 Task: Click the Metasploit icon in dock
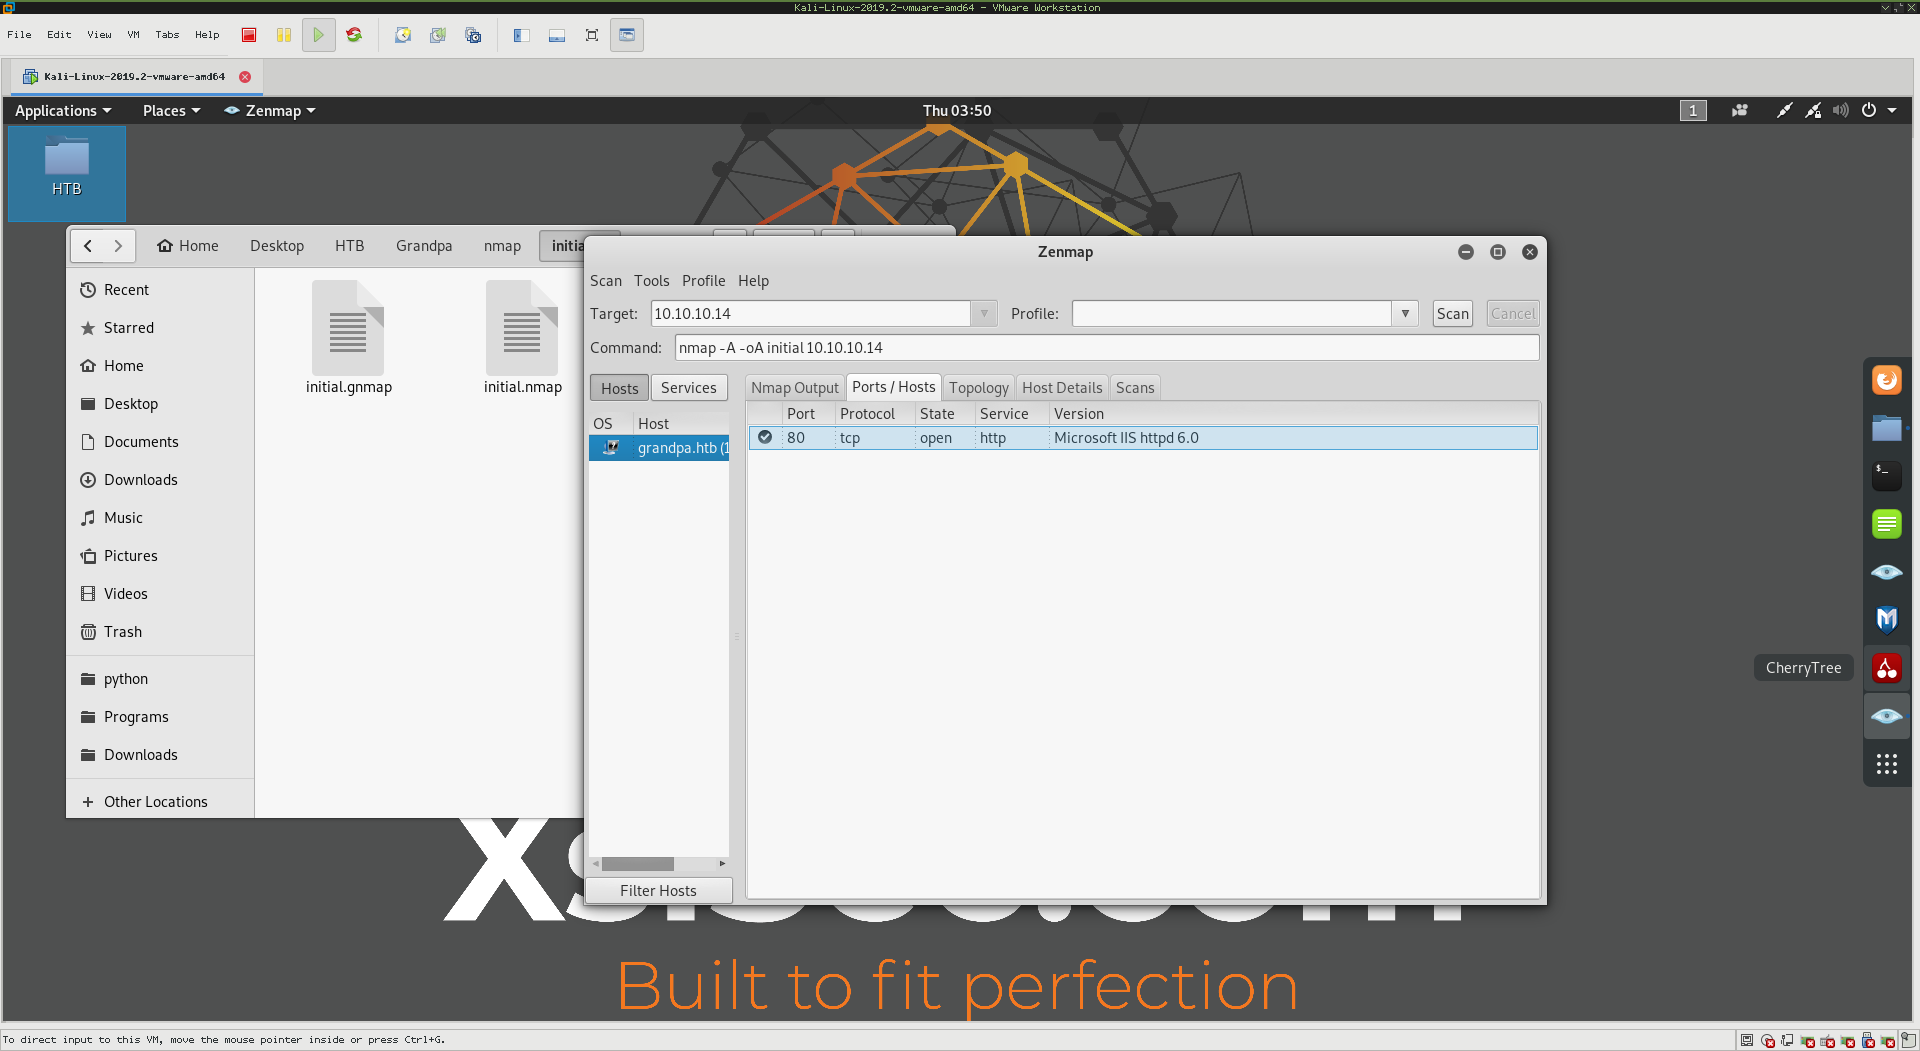point(1887,620)
